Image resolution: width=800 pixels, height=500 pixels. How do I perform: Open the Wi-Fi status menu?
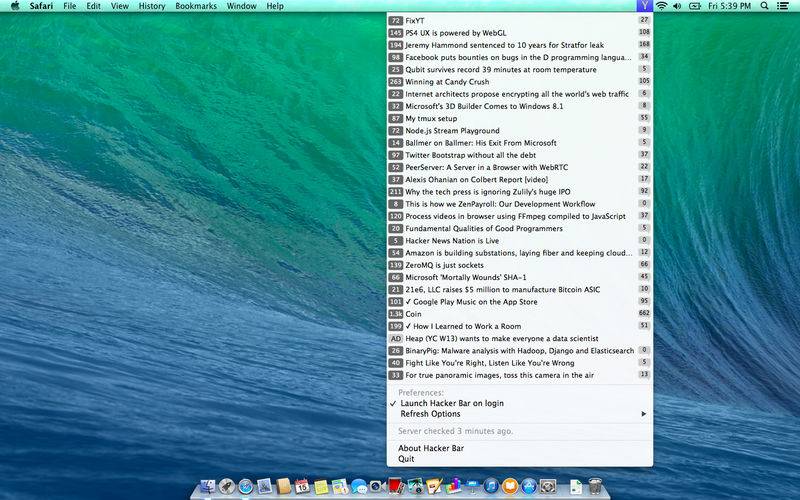661,6
